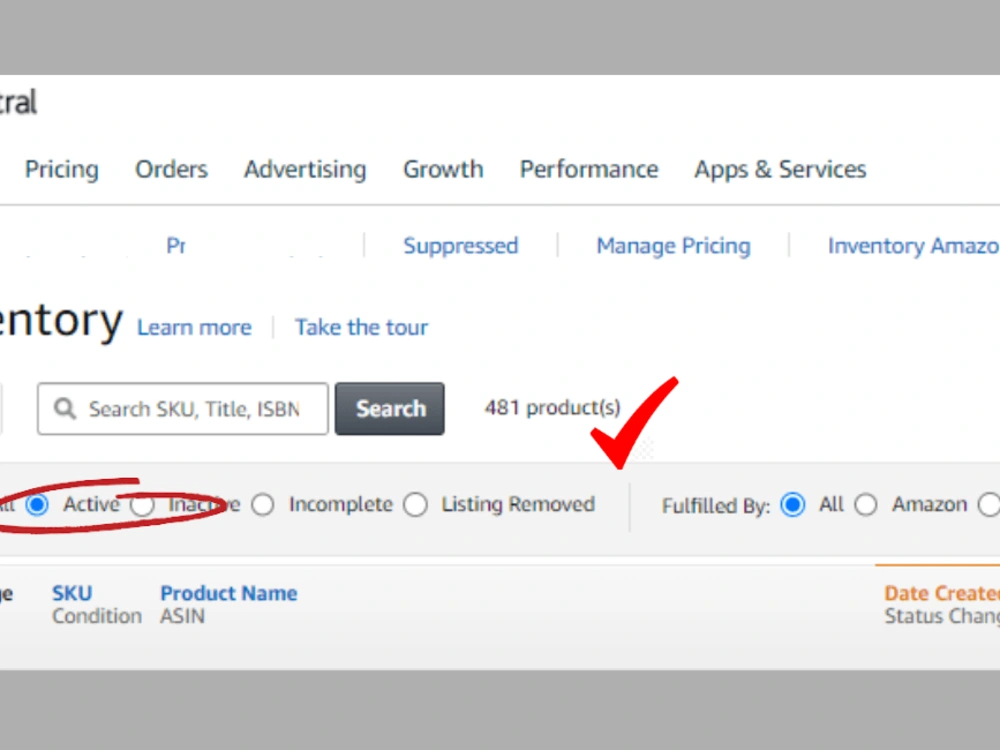The width and height of the screenshot is (1000, 750).
Task: Open the Advertising menu
Action: 305,170
